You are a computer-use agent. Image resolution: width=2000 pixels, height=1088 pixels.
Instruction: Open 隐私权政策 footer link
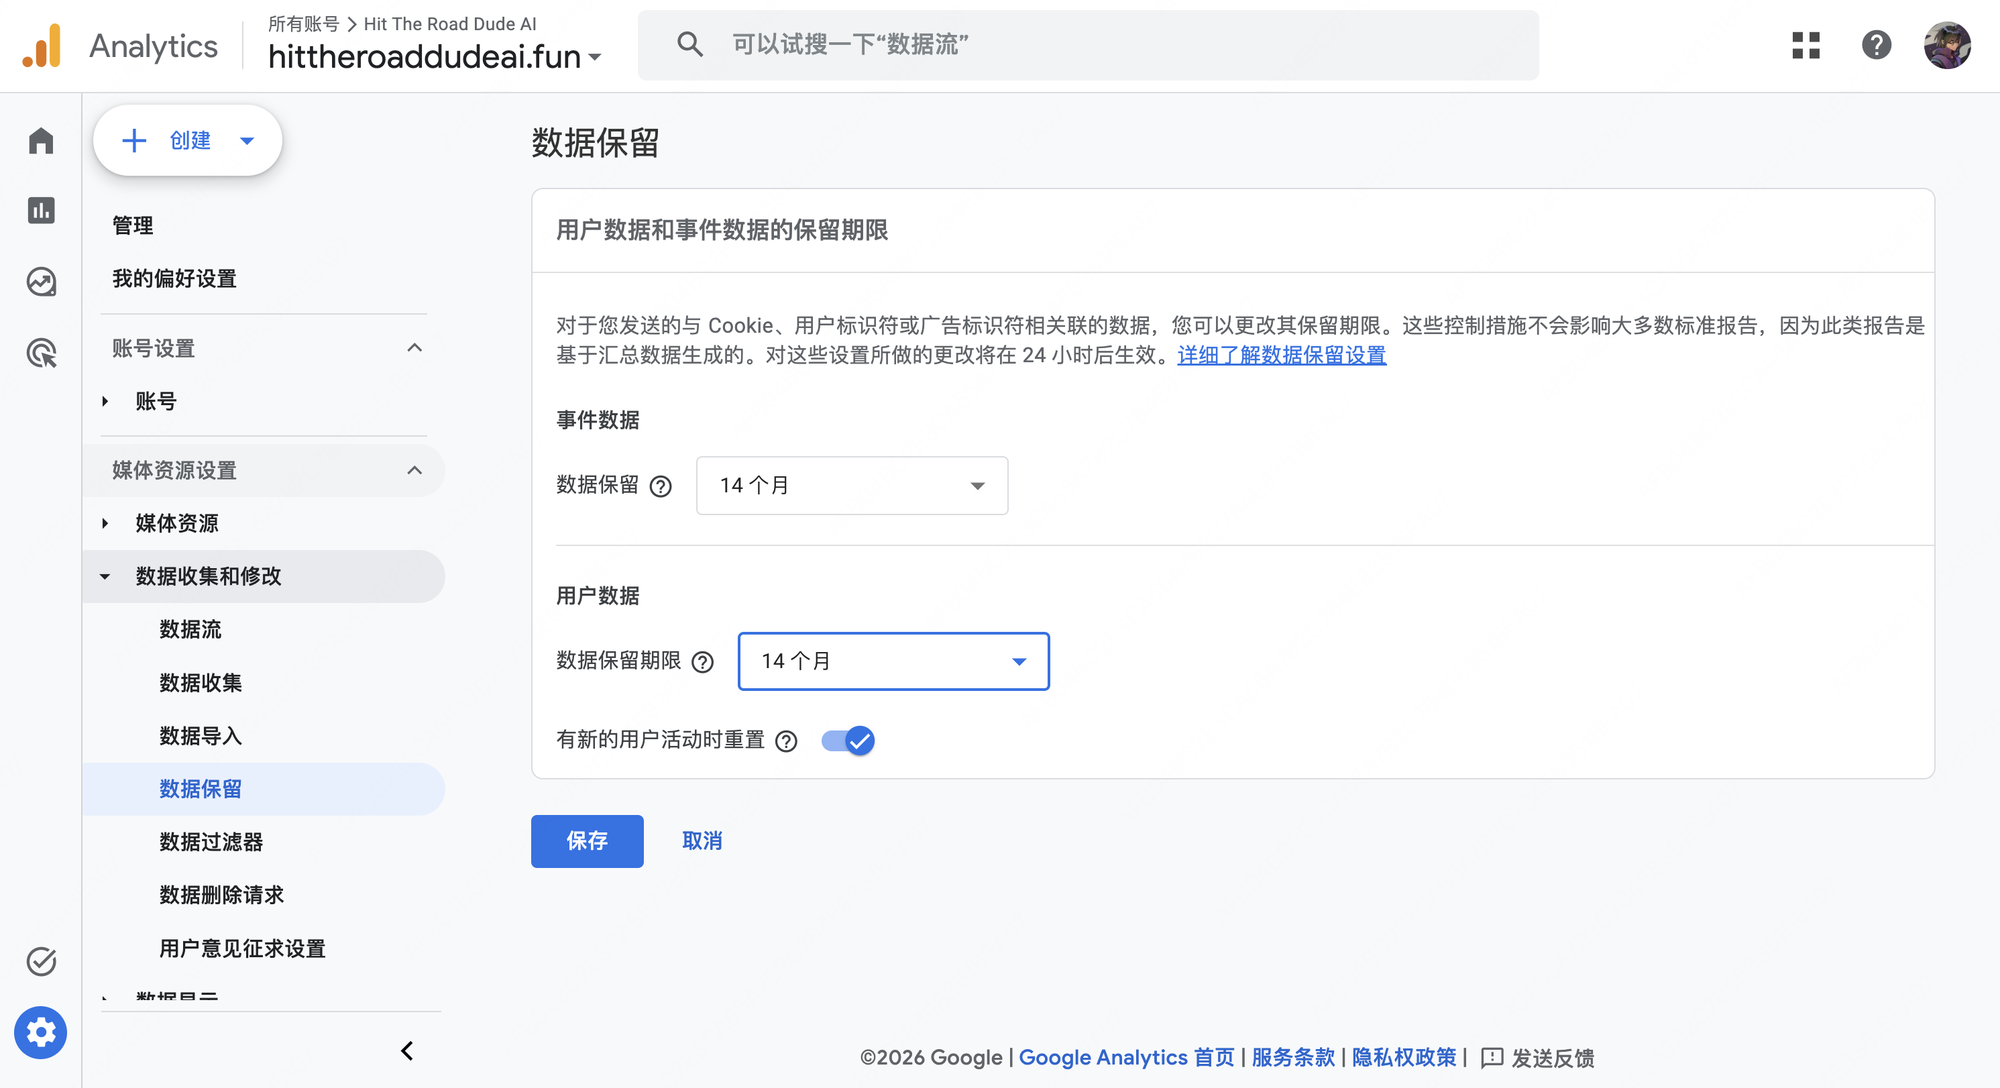[x=1404, y=1058]
